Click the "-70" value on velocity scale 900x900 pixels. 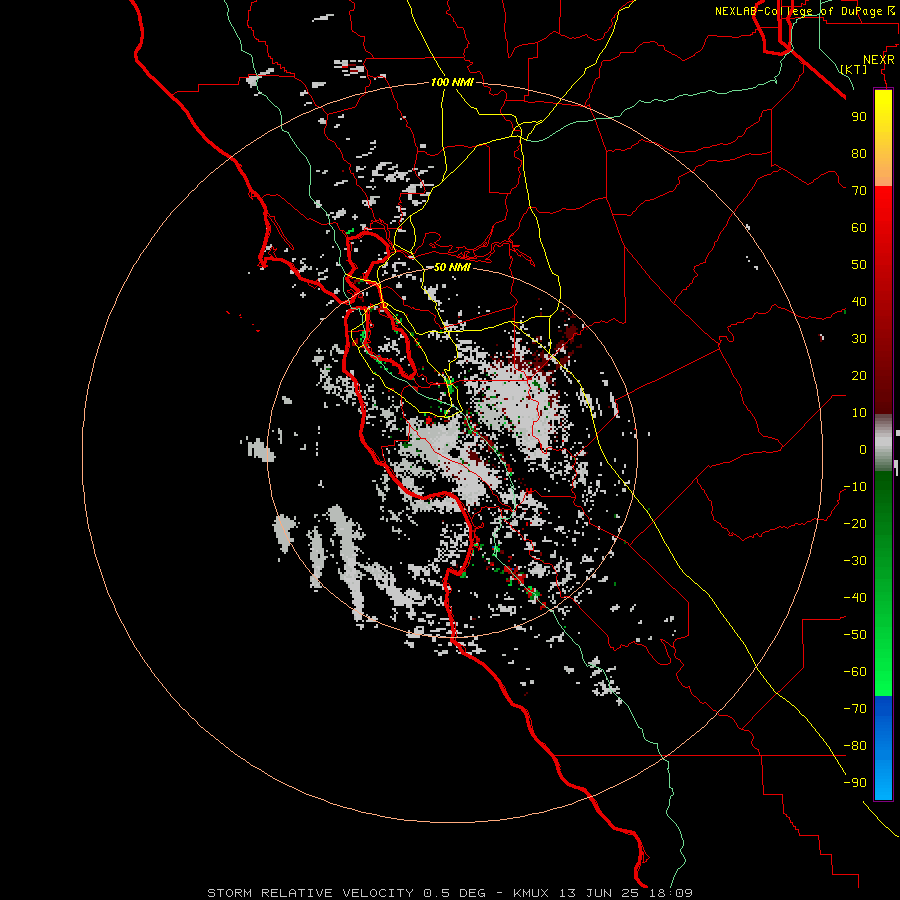855,709
